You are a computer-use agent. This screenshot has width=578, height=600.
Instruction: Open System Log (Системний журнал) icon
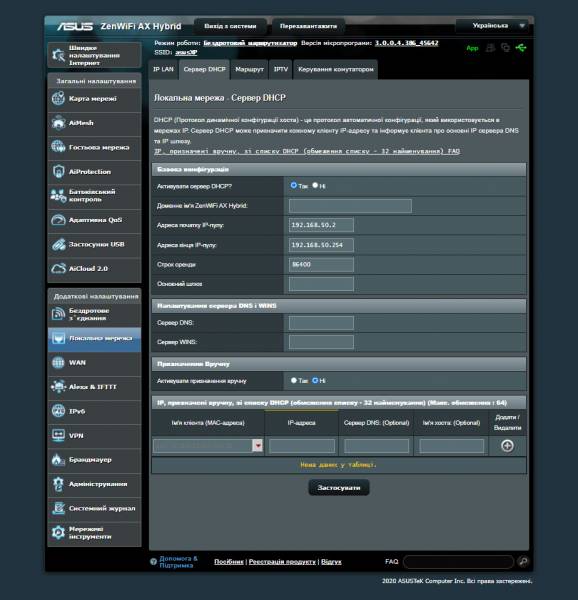click(58, 508)
